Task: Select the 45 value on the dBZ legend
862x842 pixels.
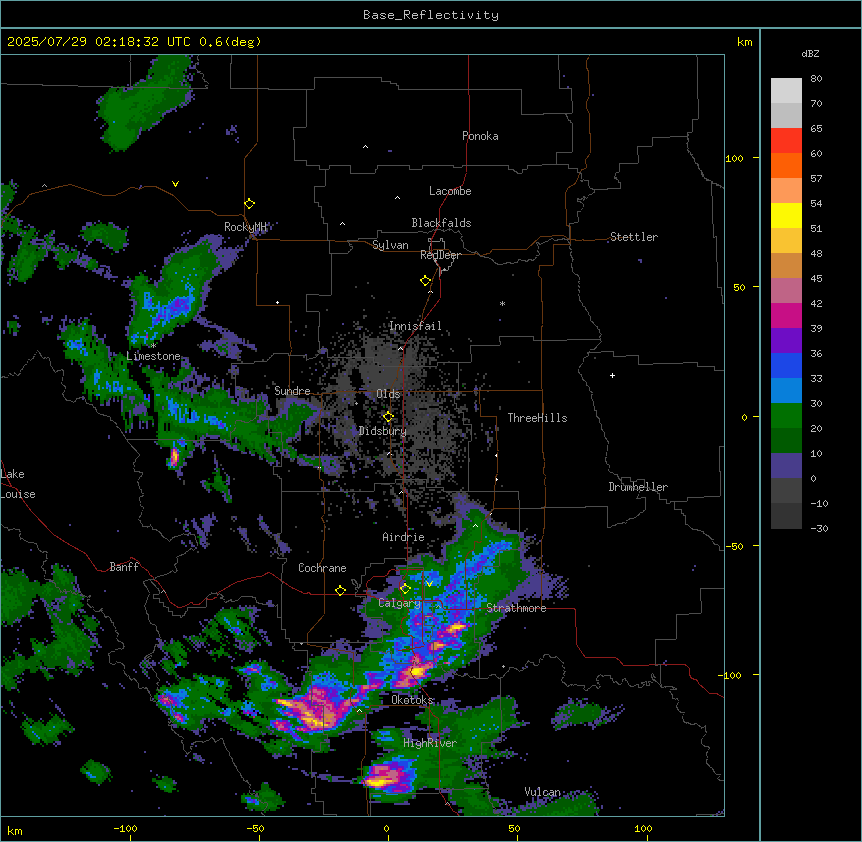Action: pyautogui.click(x=816, y=279)
